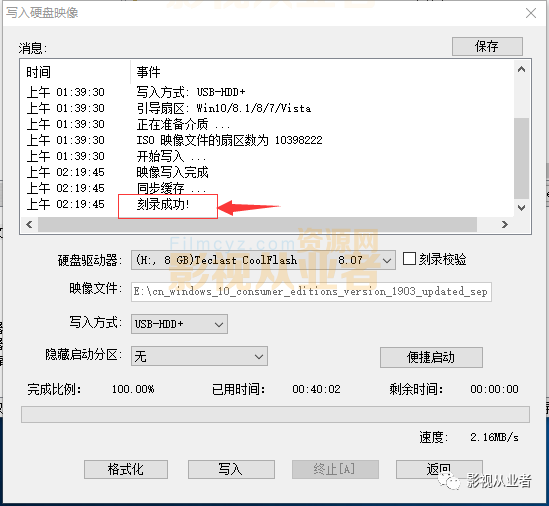The height and width of the screenshot is (506, 549).
Task: Enable the 刻录校验 checkbox
Action: [409, 259]
